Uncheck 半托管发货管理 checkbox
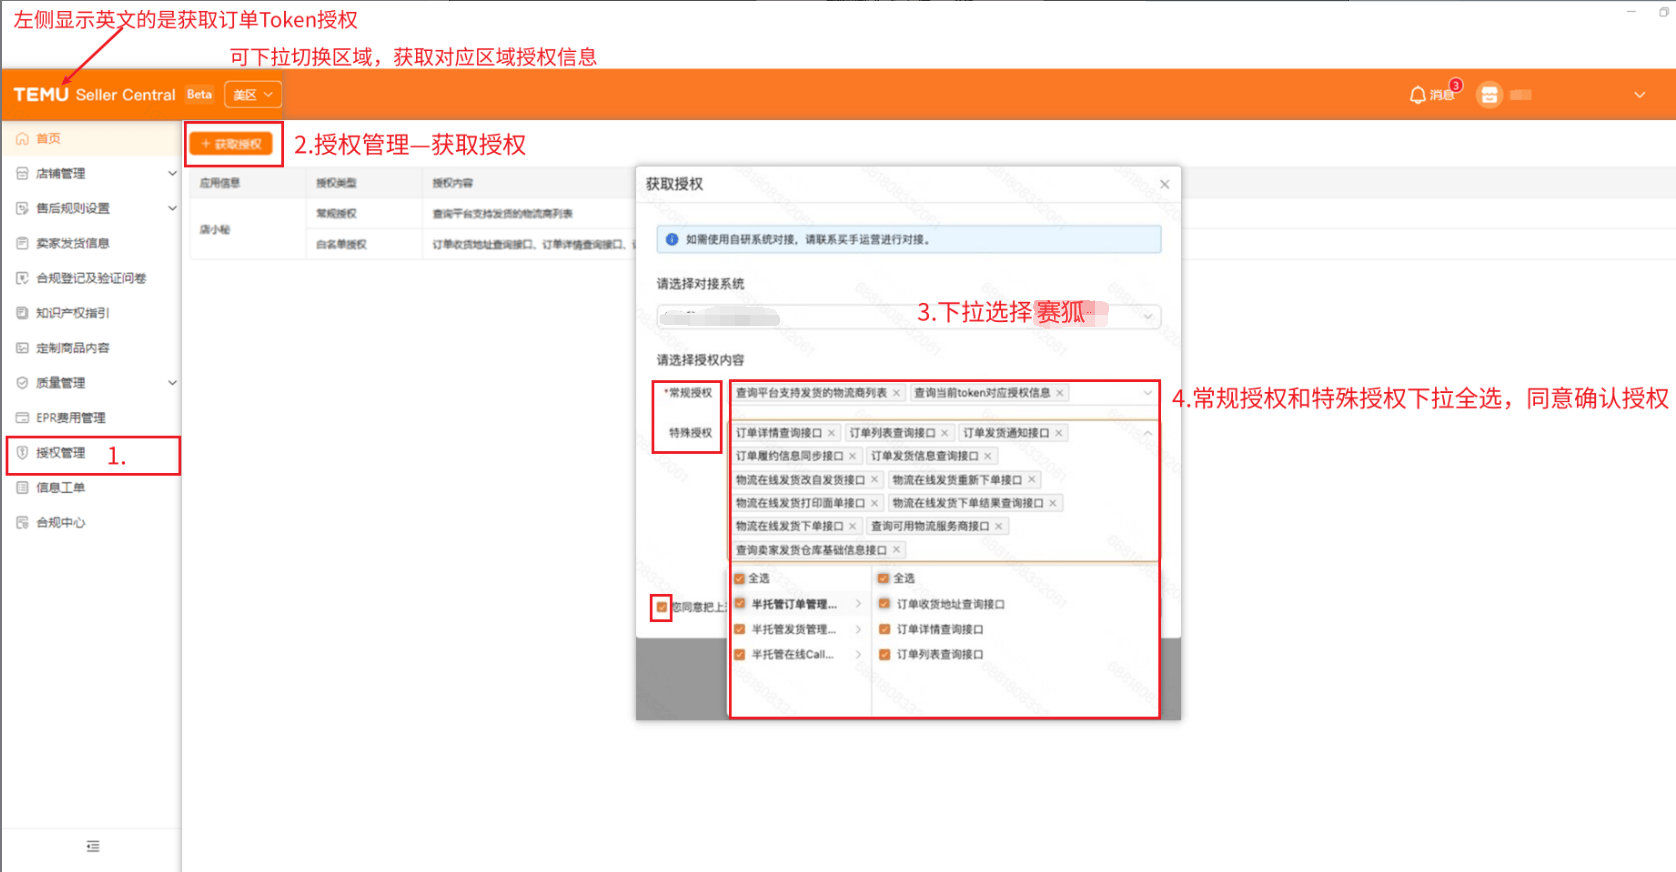 tap(740, 629)
